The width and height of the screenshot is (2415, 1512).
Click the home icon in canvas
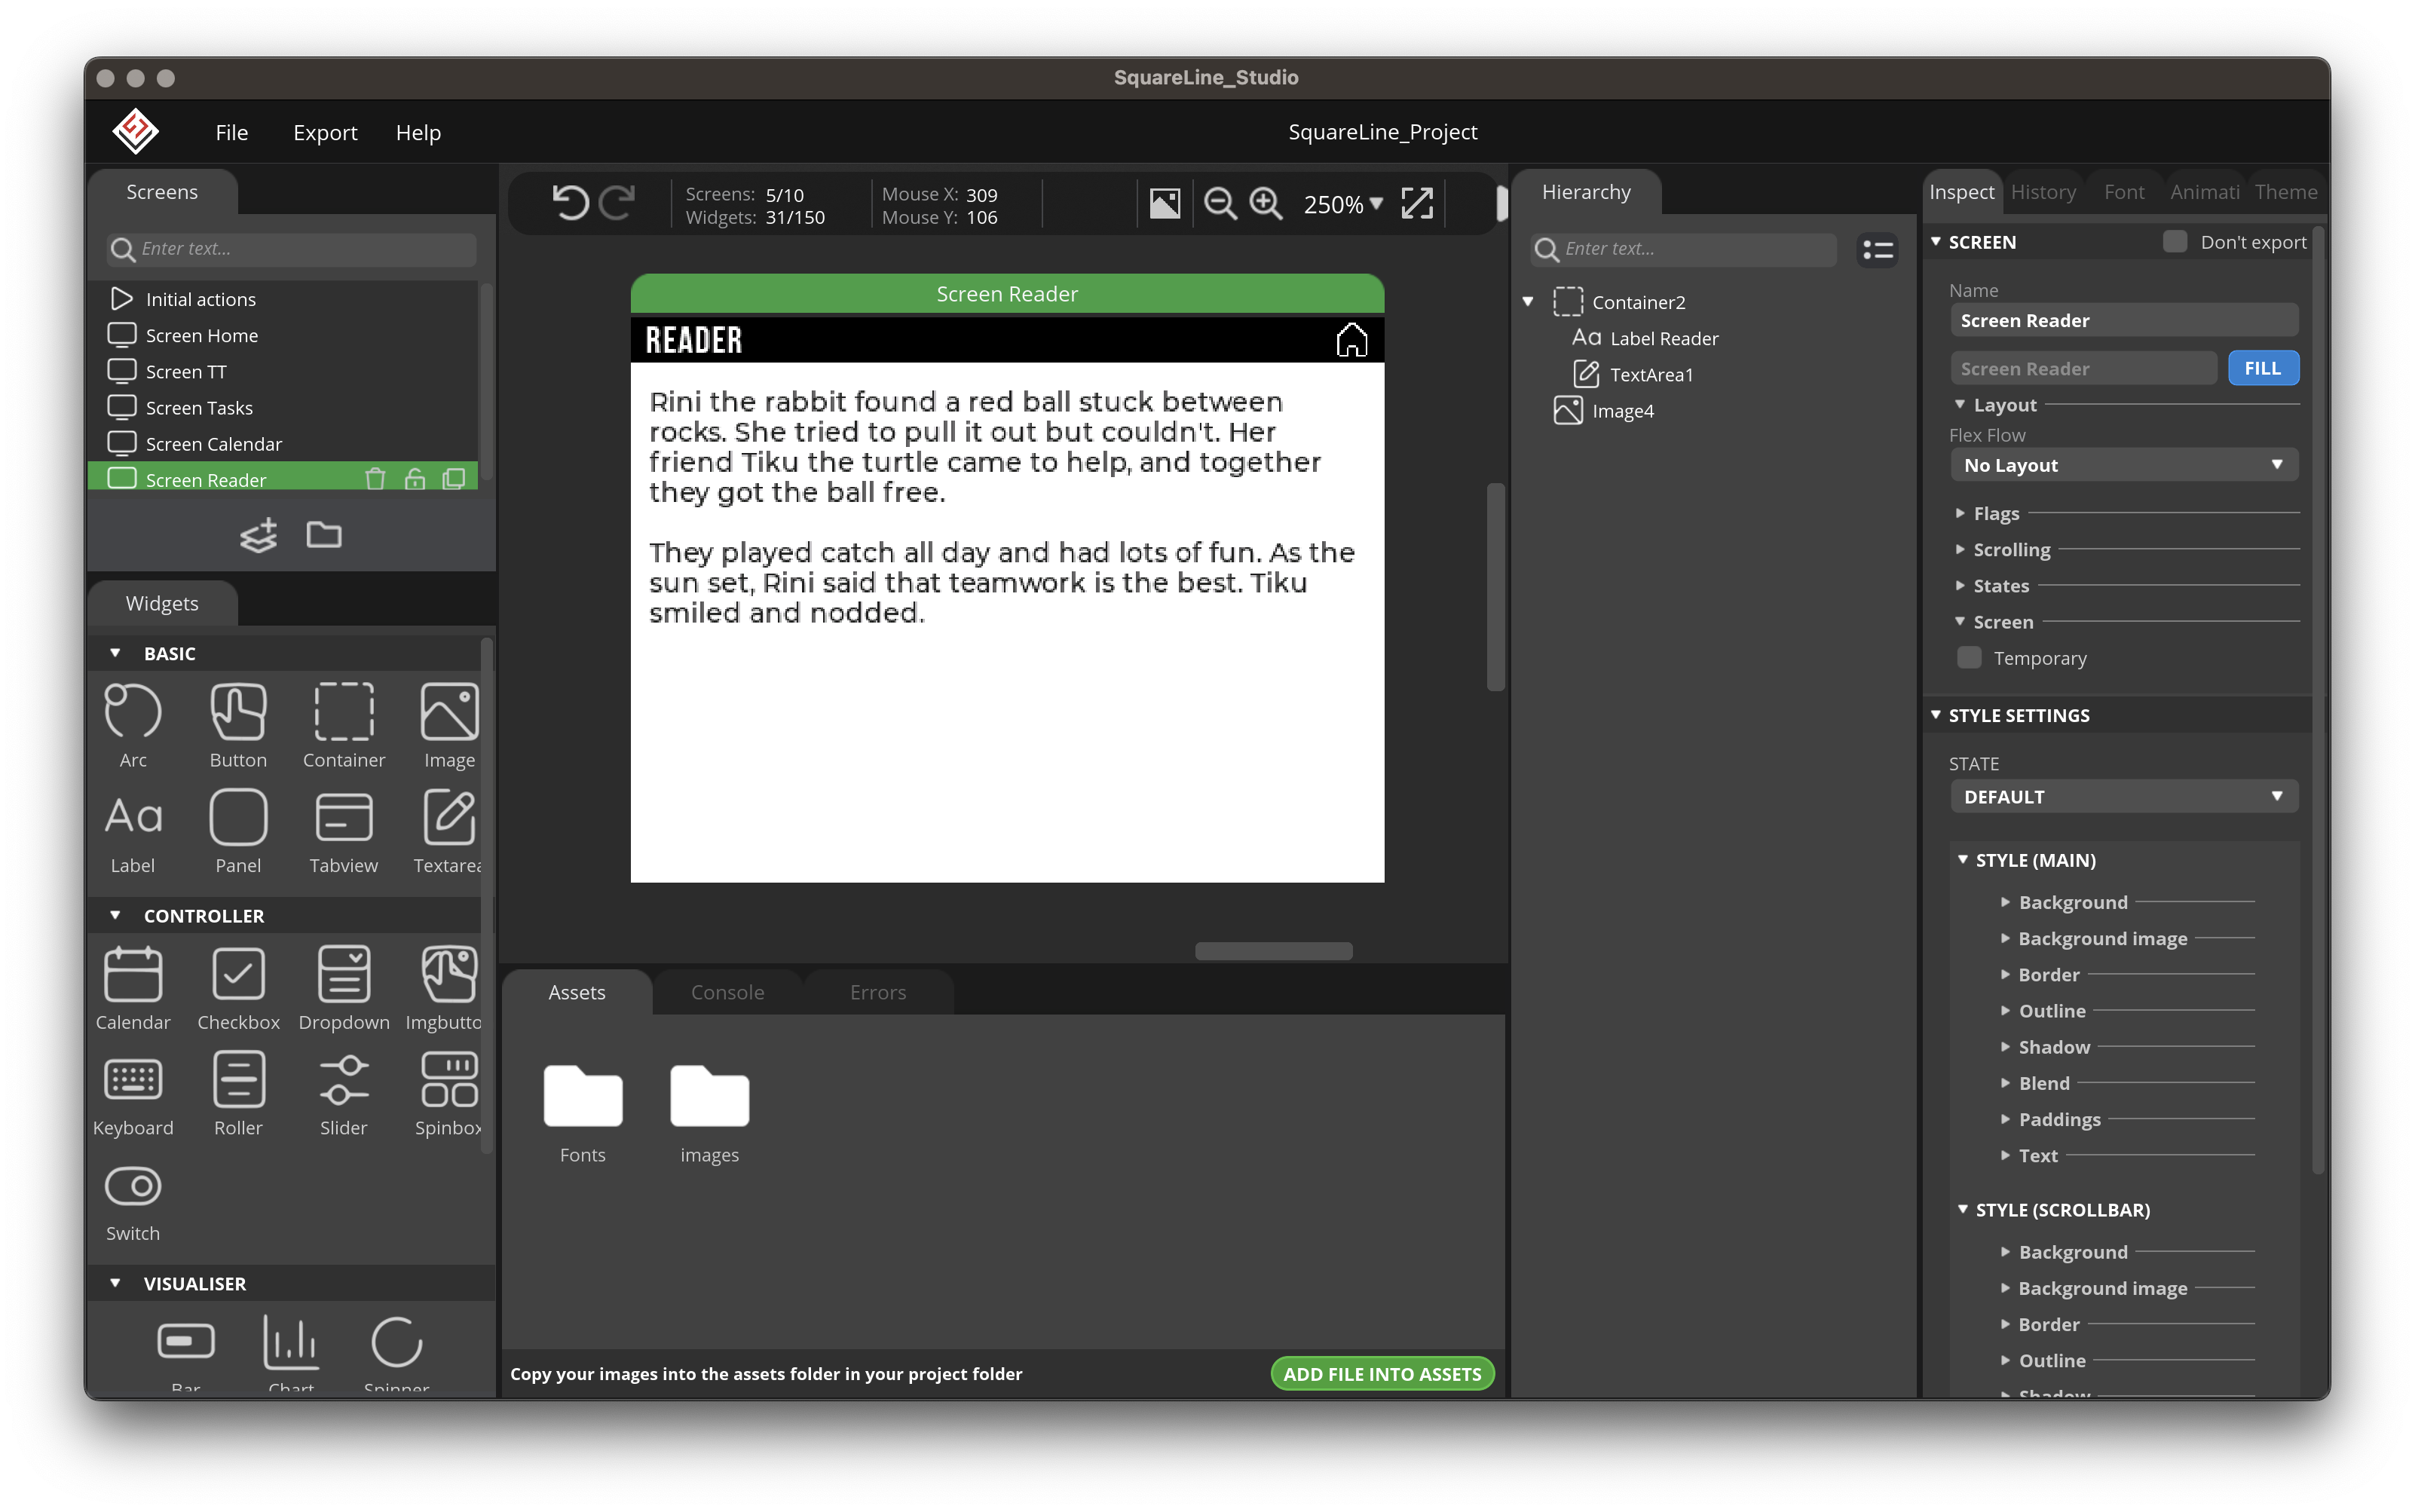point(1351,340)
